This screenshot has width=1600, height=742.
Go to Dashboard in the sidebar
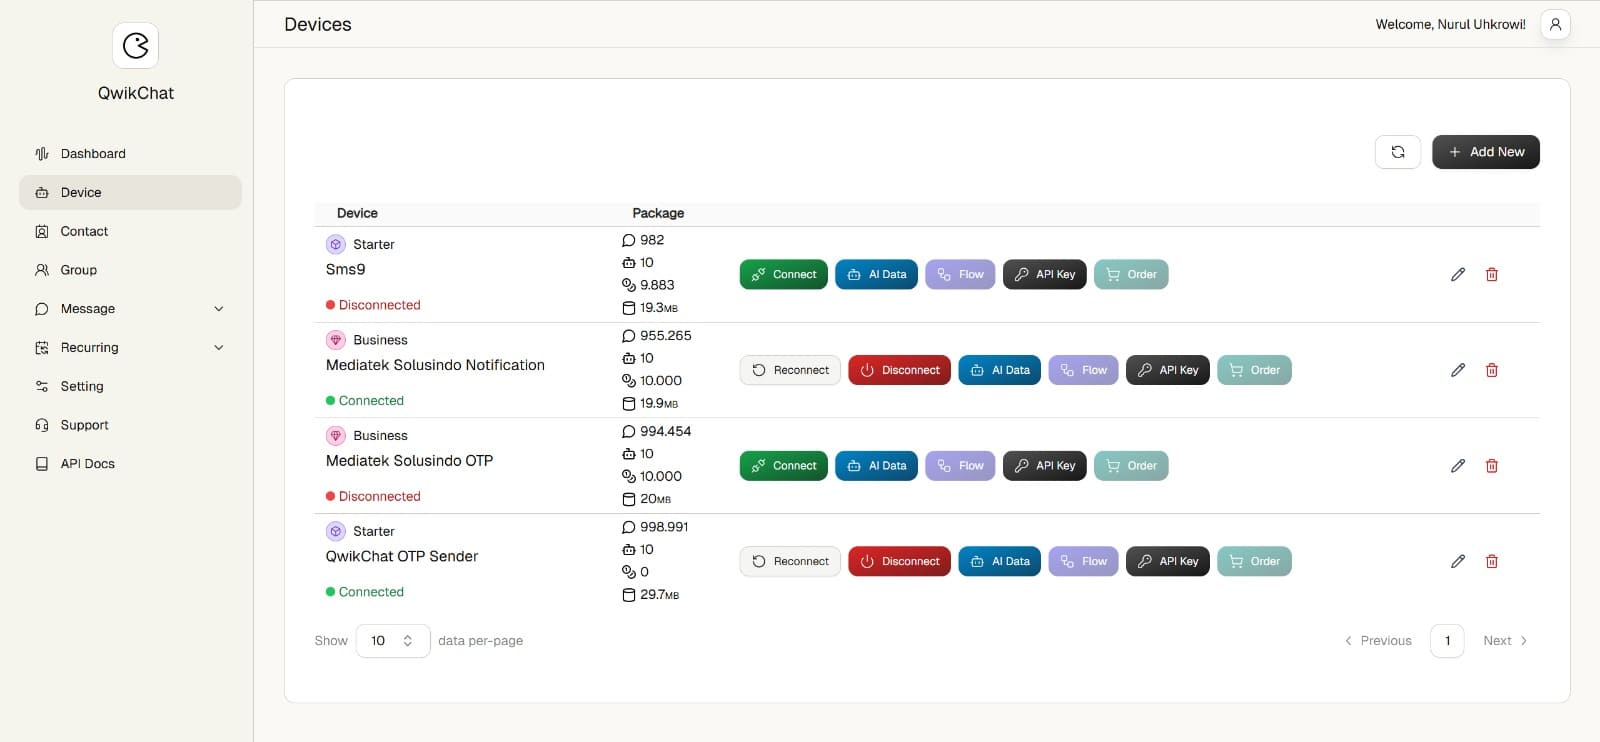[93, 154]
